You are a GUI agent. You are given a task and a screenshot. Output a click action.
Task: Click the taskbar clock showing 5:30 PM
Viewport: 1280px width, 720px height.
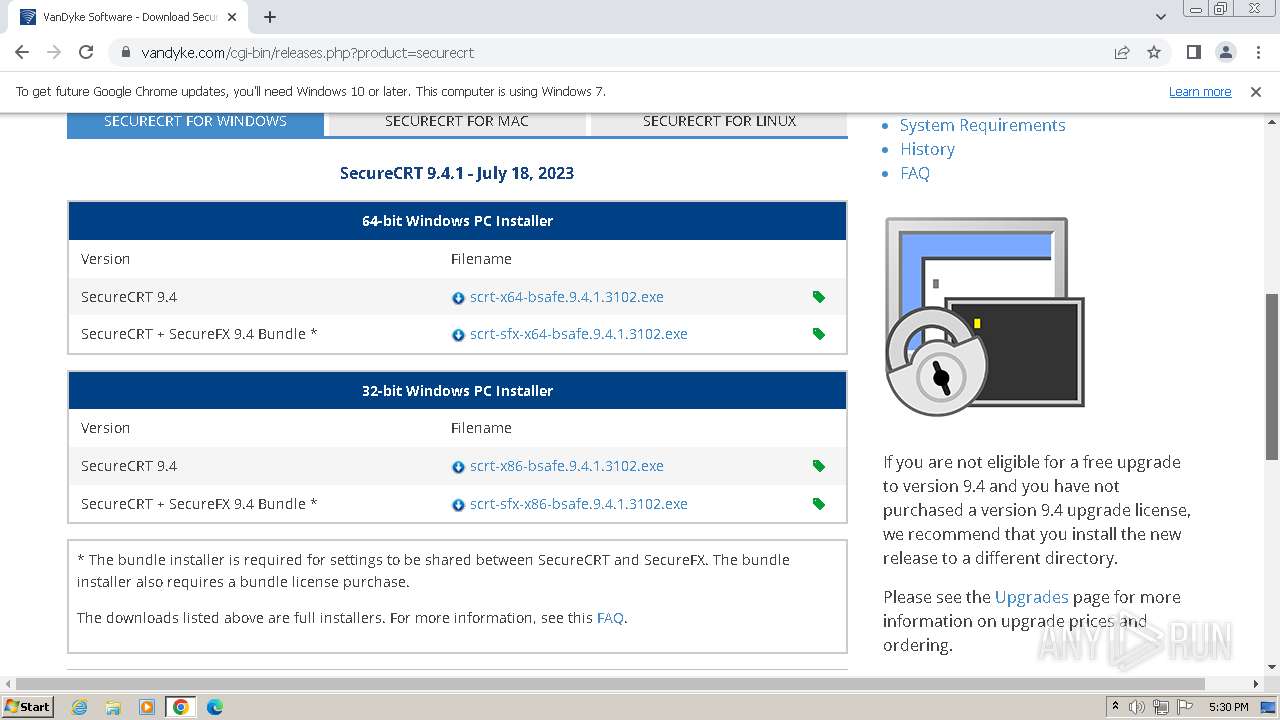tap(1228, 707)
